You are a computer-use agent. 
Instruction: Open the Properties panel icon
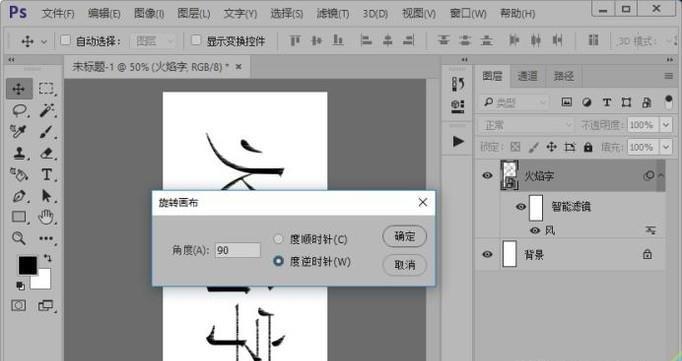(458, 106)
